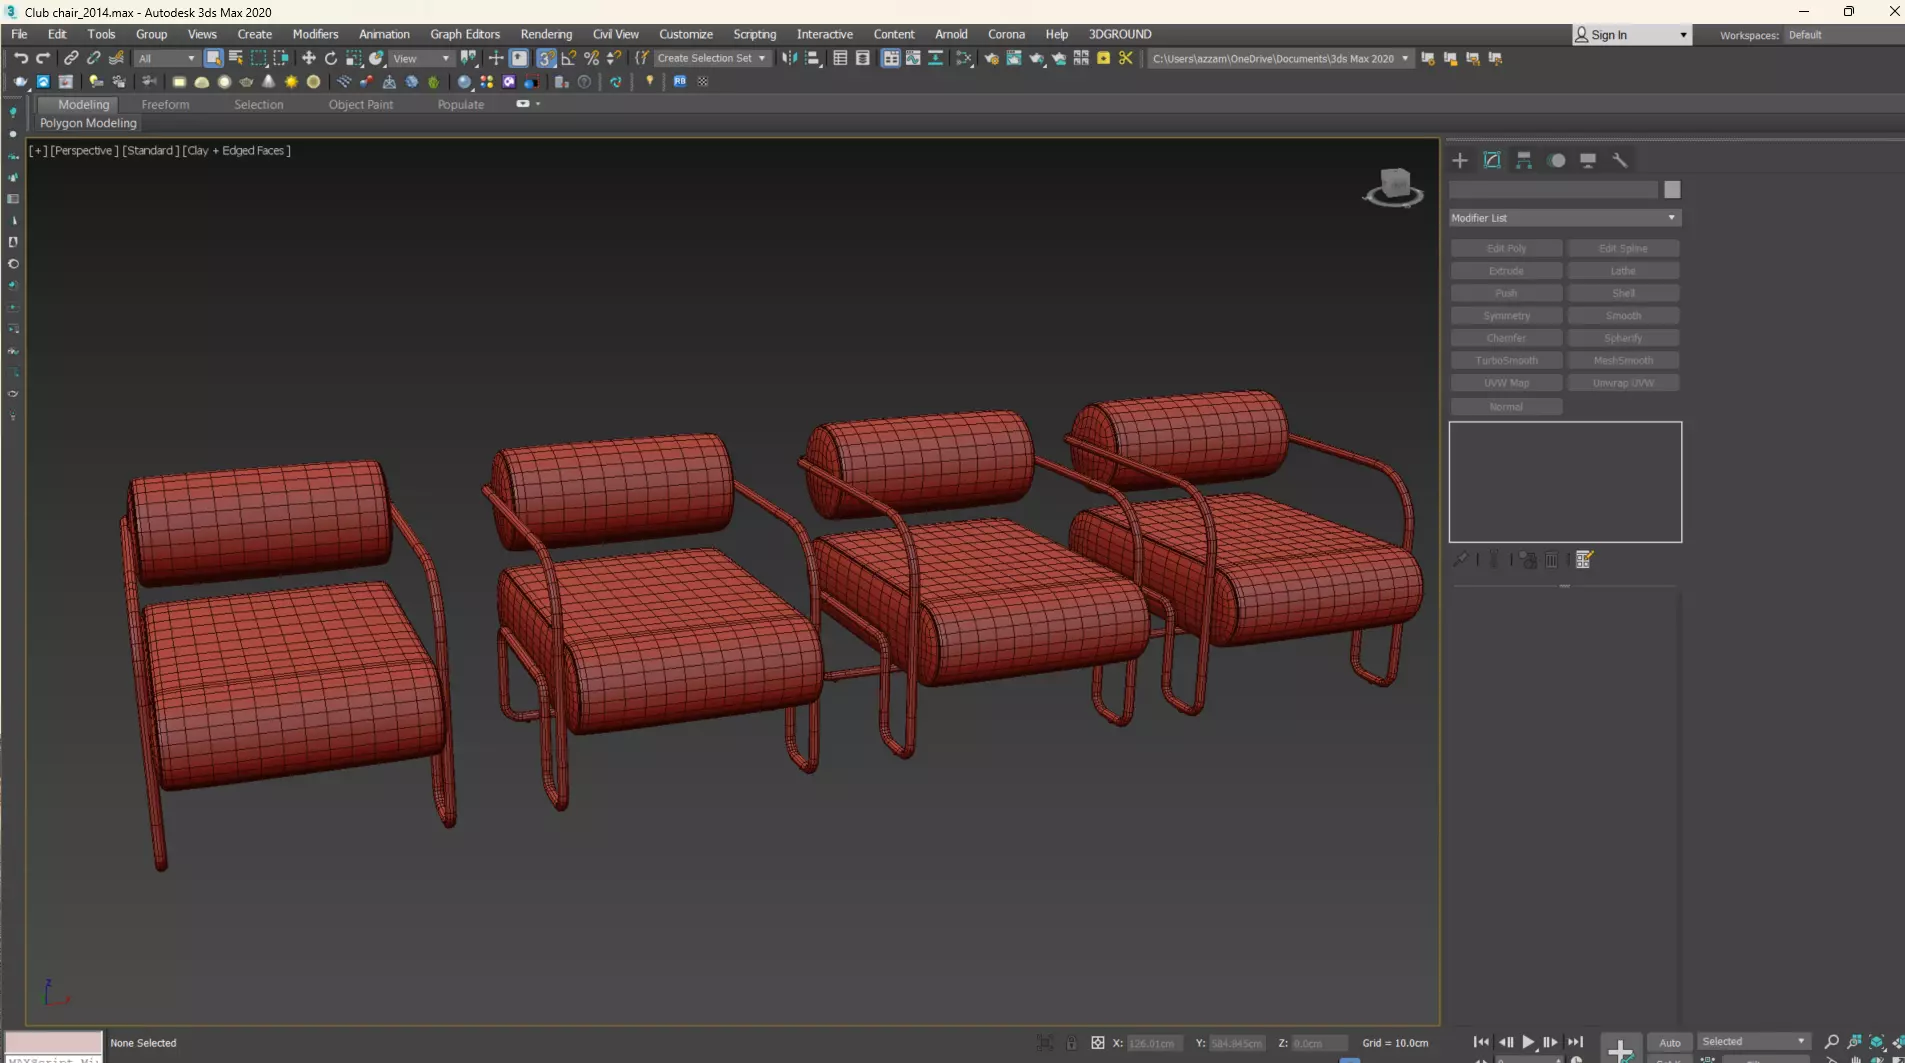Activate the Select and Scale tool
This screenshot has height=1063, width=1905.
(353, 58)
